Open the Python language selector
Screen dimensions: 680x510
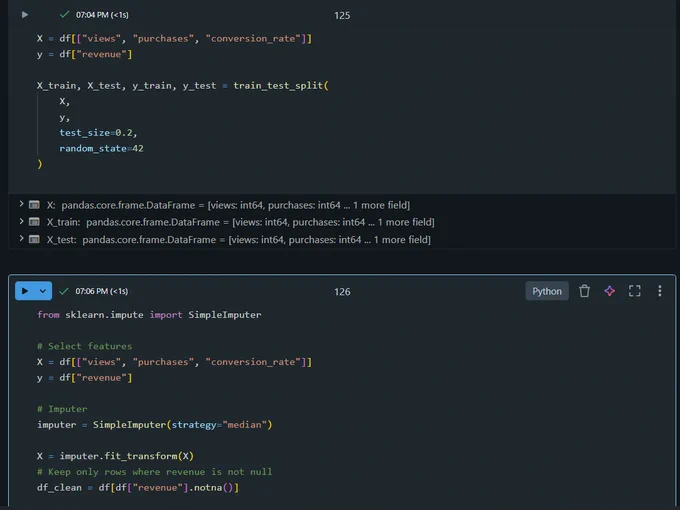tap(547, 291)
